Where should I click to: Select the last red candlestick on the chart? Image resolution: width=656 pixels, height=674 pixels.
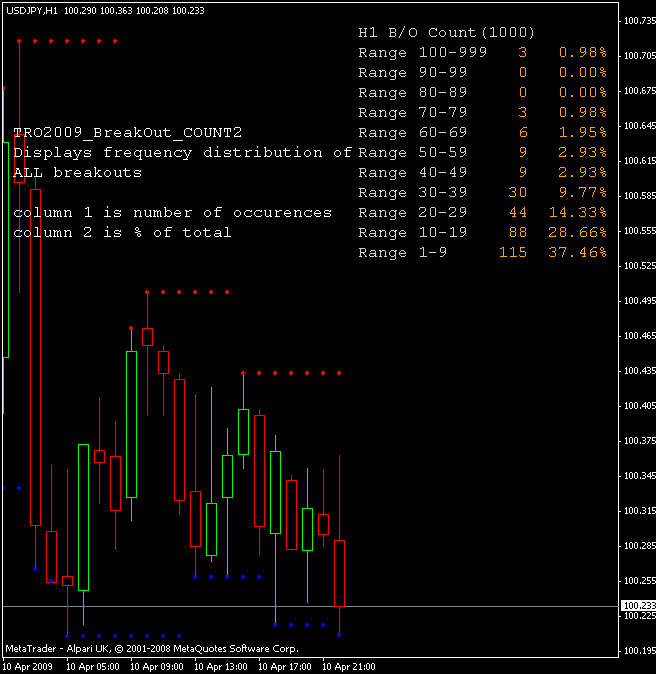tap(339, 573)
